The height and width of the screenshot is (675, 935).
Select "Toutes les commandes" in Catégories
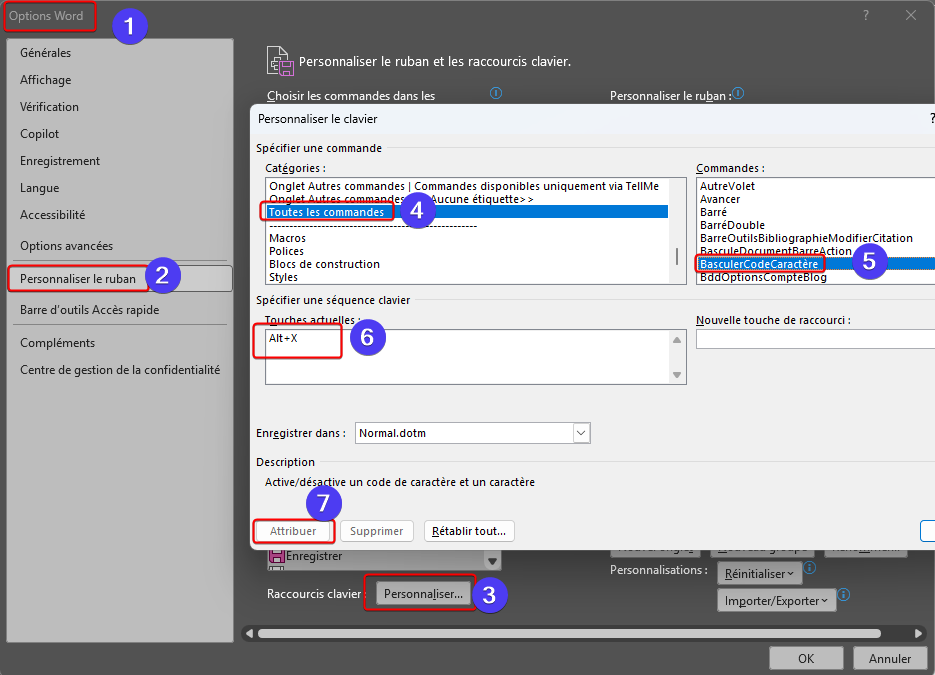468,212
